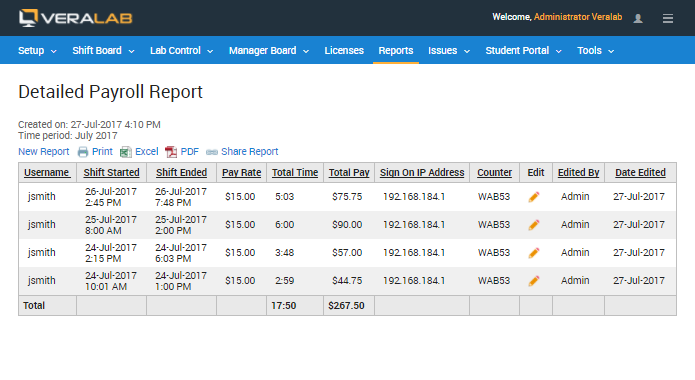Edit the 25-Jul-2017 8:00 AM shift pencil
The image size is (695, 380).
534,225
